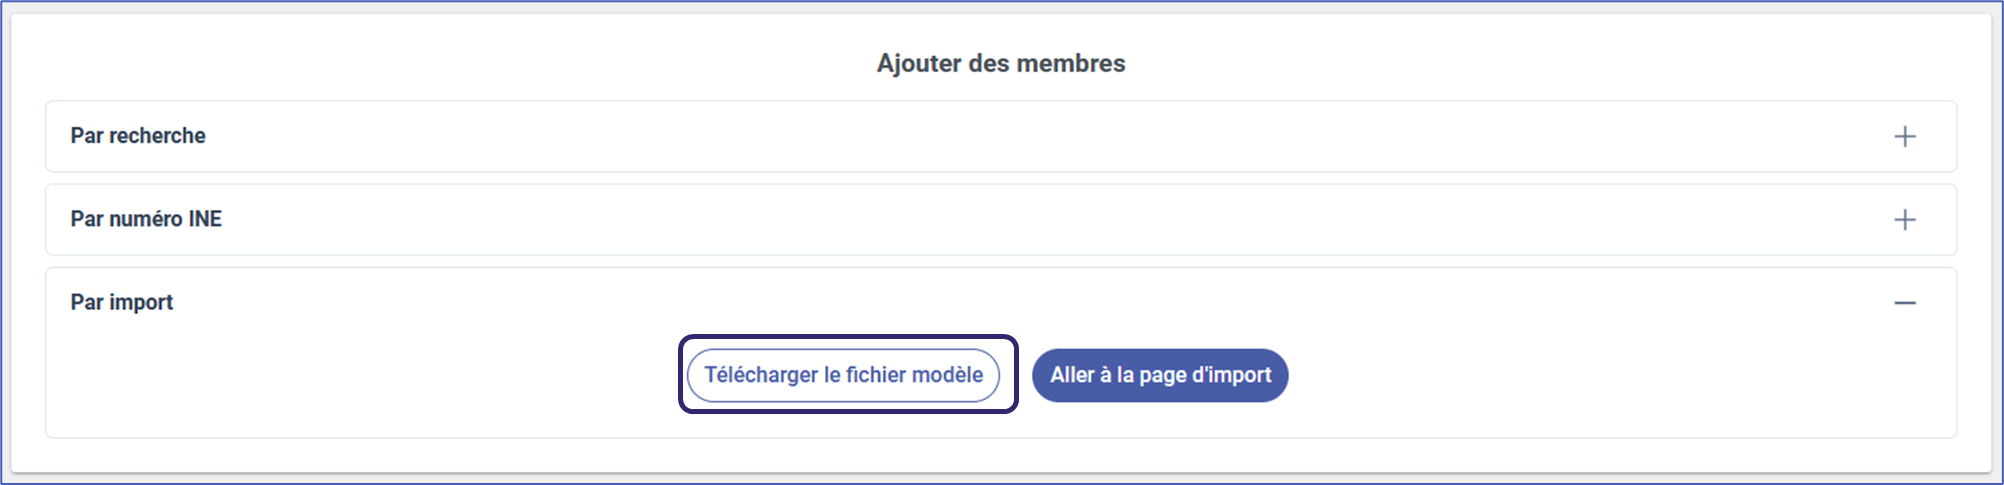Expand the Par numéro INE section
Viewport: 2004px width, 485px height.
click(x=1000, y=219)
